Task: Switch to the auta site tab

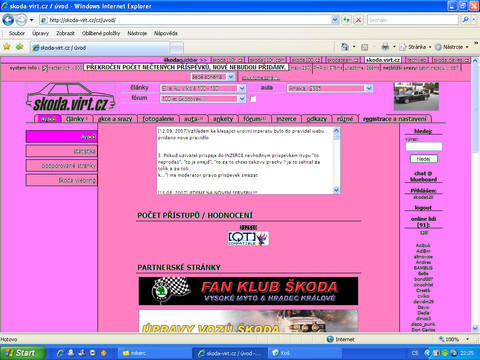Action: pyautogui.click(x=193, y=119)
